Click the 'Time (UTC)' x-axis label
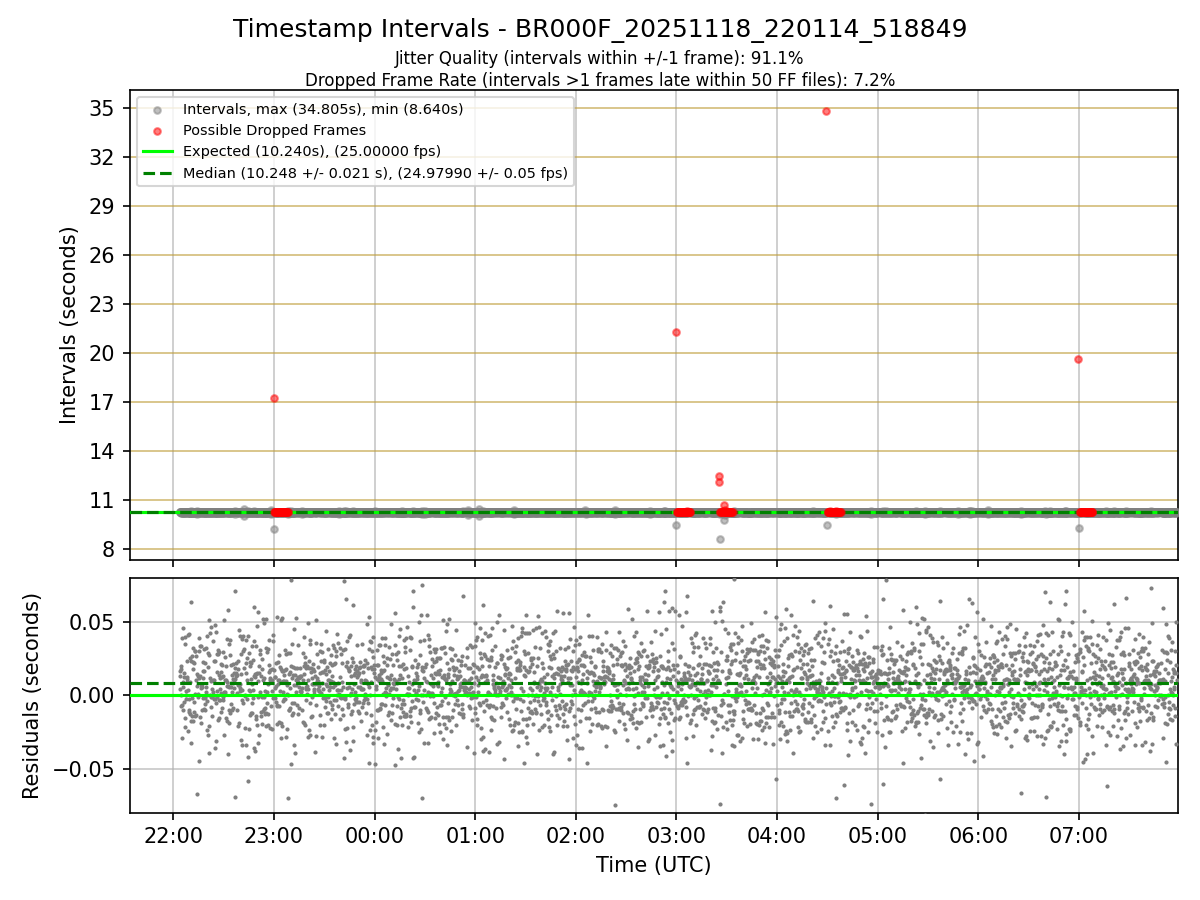Screen dimensions: 1200x900 pos(653,865)
